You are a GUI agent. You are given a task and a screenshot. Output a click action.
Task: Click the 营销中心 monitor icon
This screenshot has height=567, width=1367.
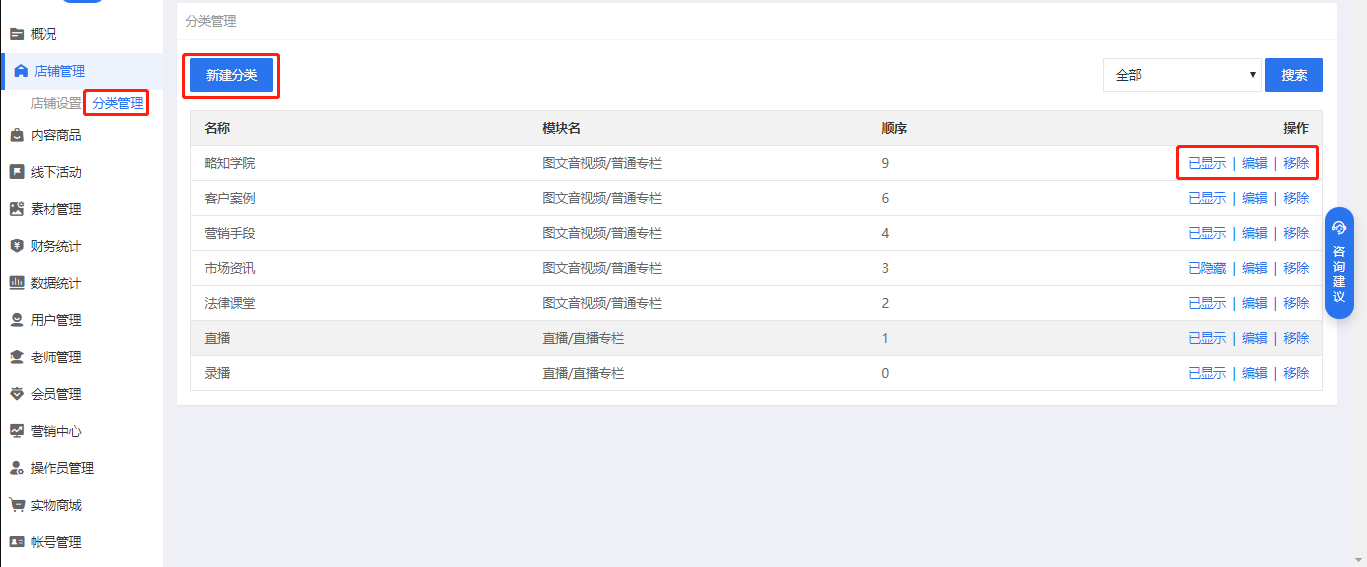[17, 431]
